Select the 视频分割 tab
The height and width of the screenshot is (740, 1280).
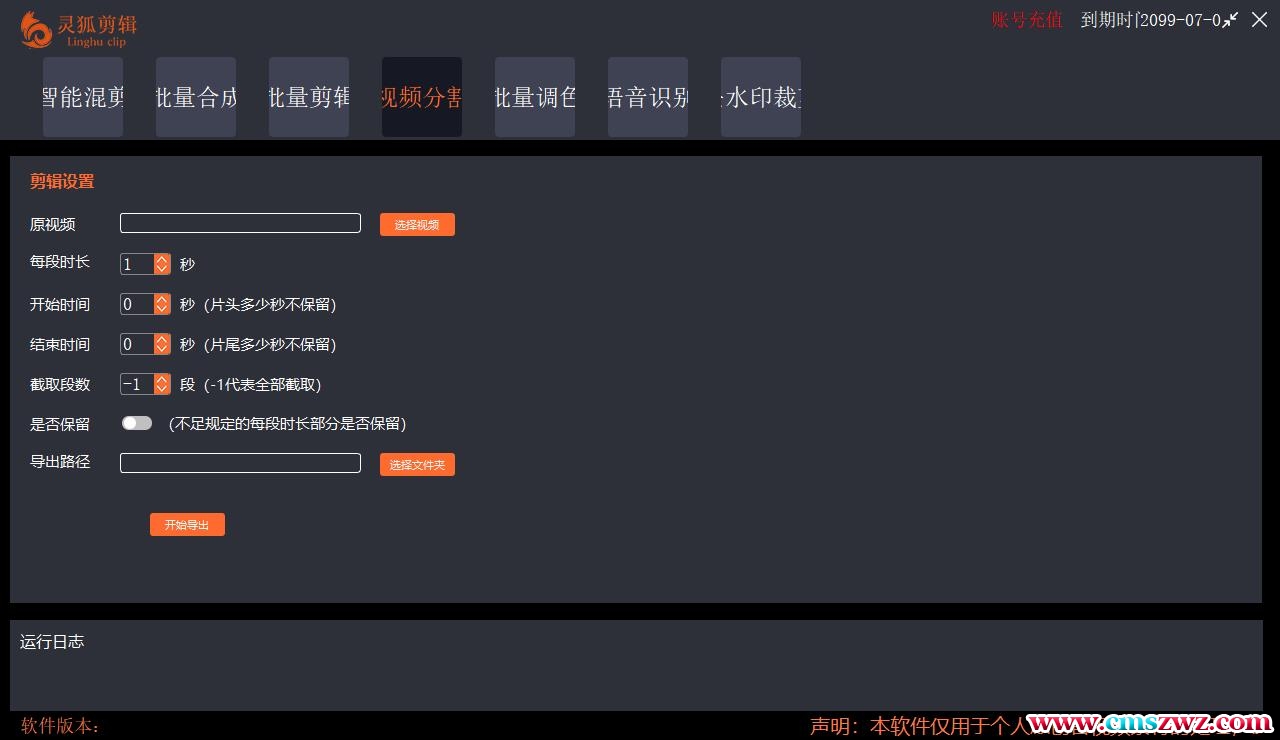pos(422,97)
